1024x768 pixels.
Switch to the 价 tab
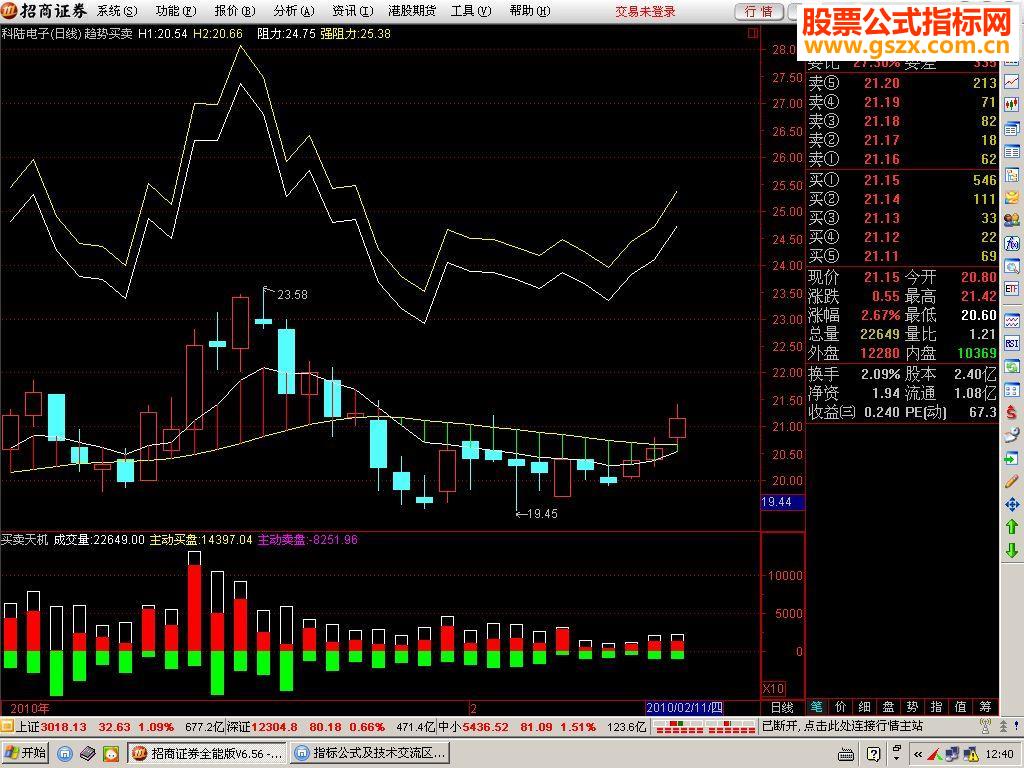click(840, 707)
